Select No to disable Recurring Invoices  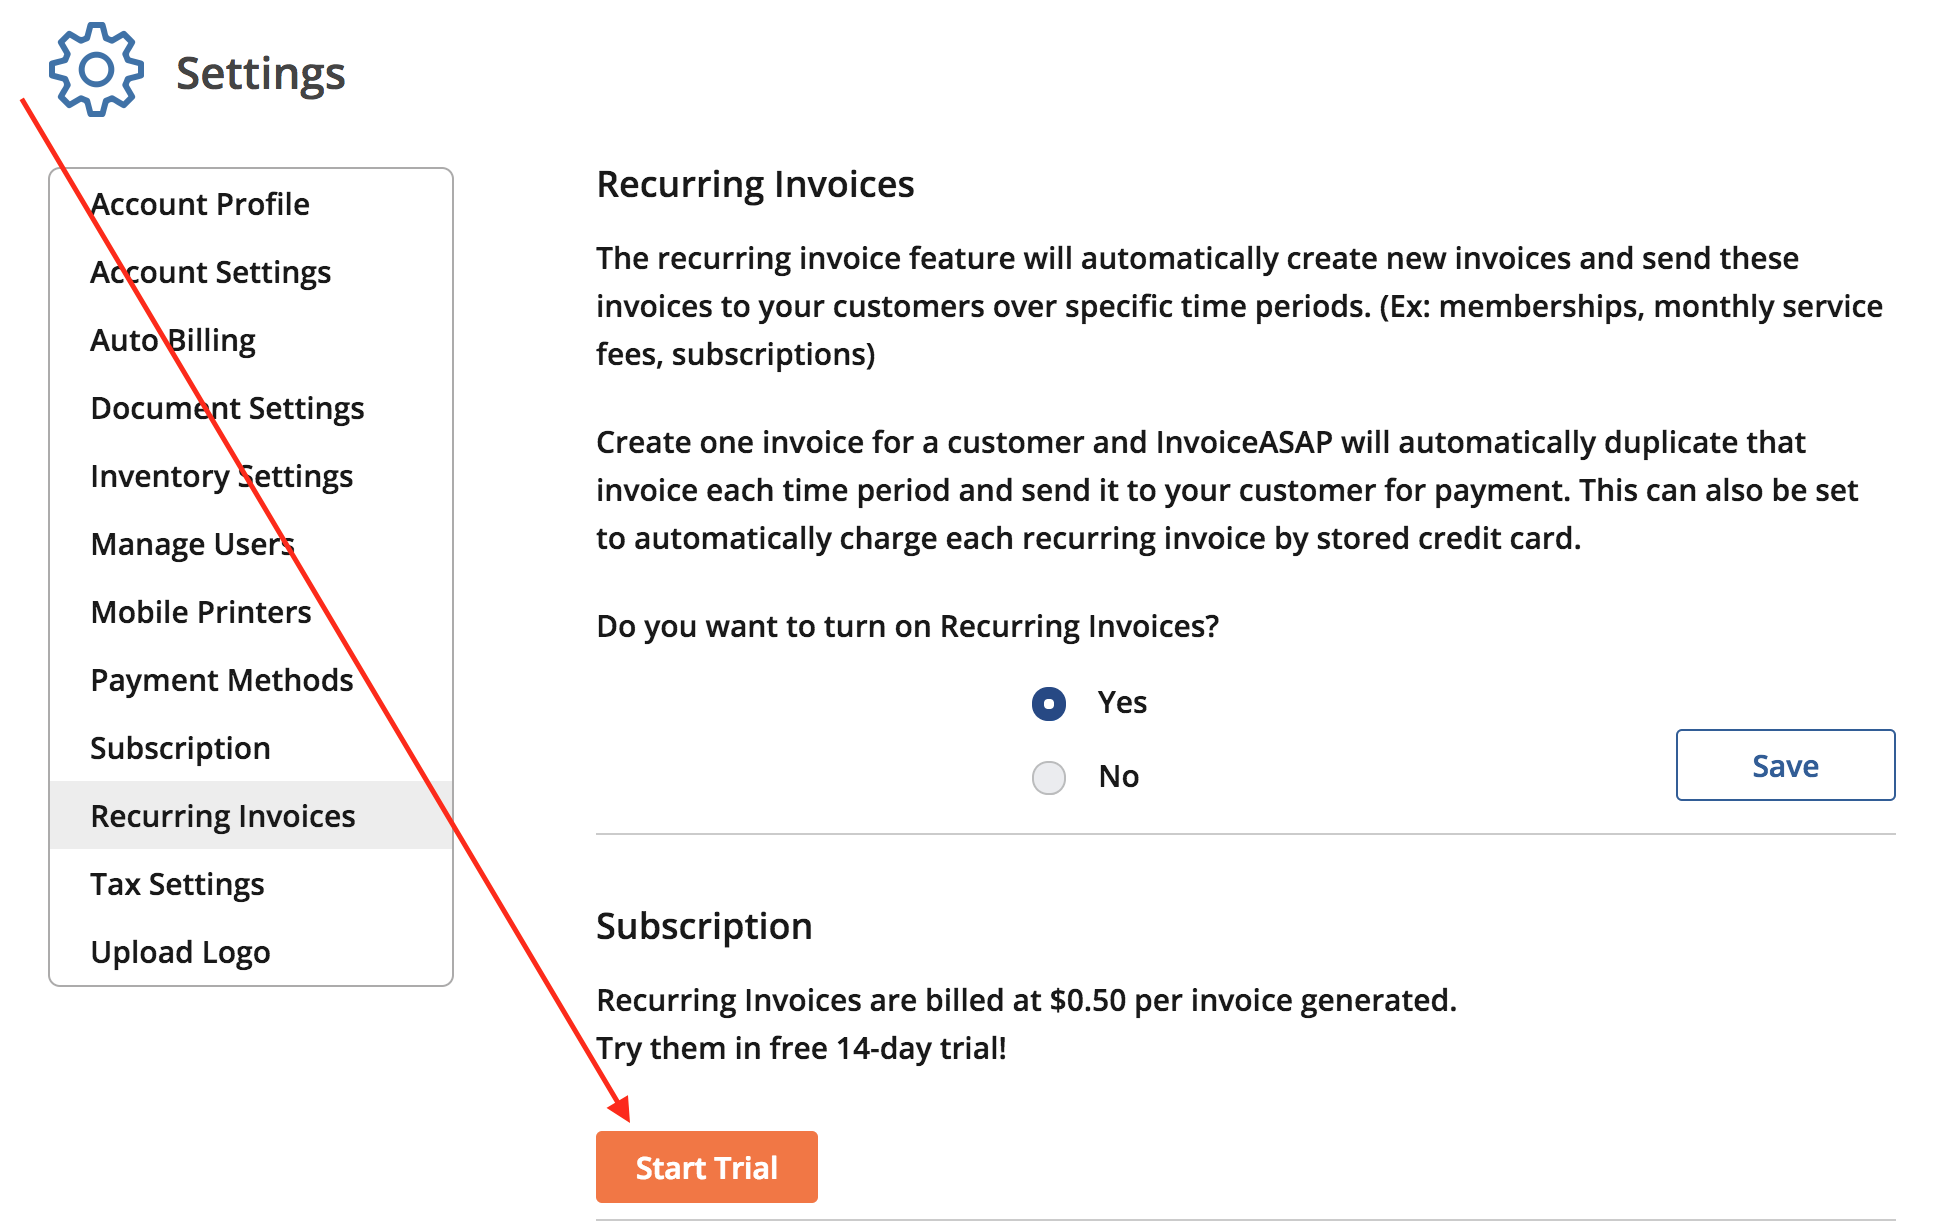pyautogui.click(x=1048, y=777)
